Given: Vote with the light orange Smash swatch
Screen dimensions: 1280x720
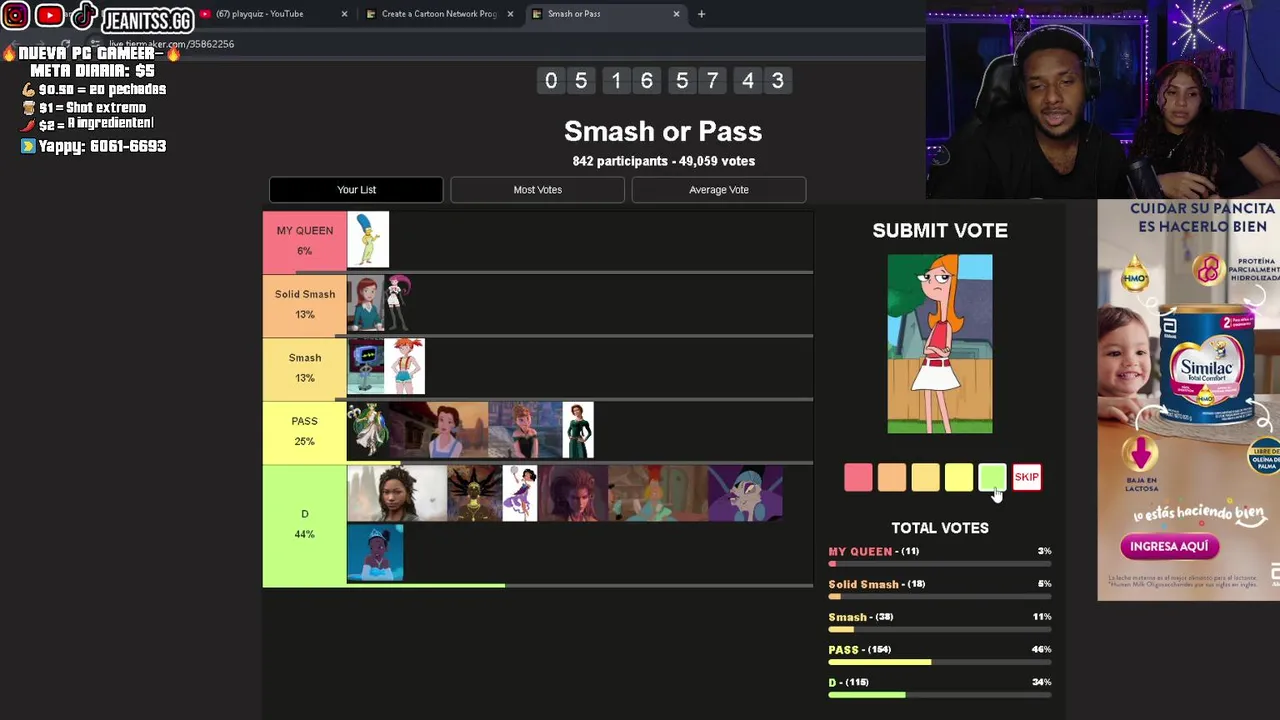Looking at the screenshot, I should pyautogui.click(x=925, y=478).
